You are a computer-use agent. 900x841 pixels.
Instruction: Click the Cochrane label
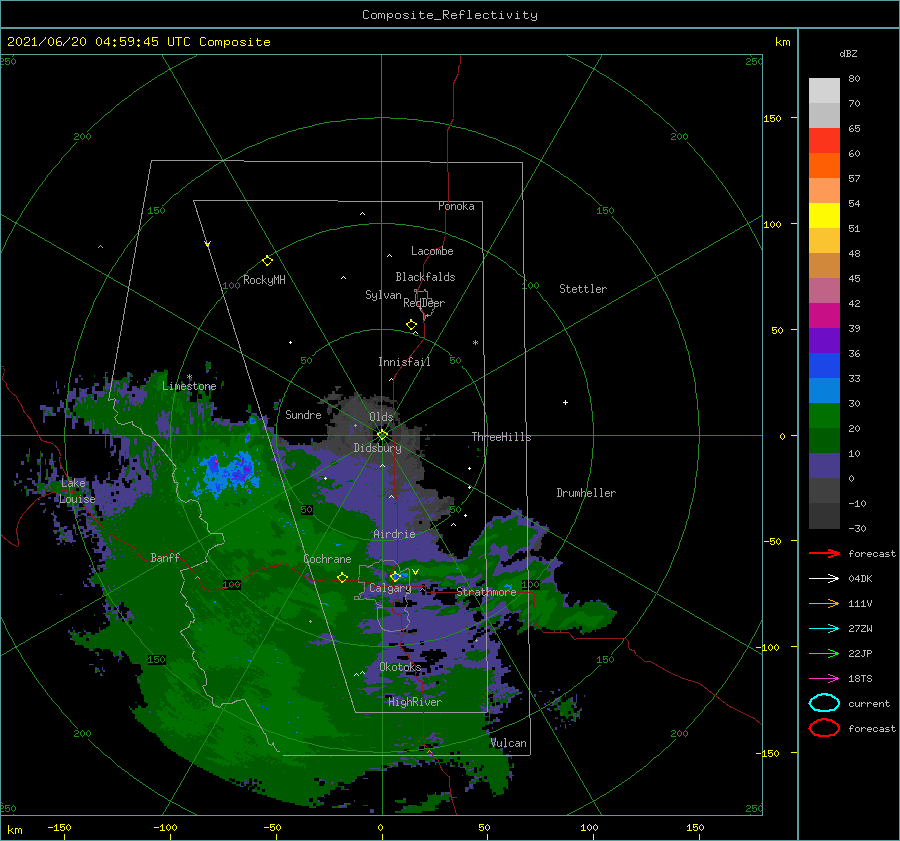327,559
